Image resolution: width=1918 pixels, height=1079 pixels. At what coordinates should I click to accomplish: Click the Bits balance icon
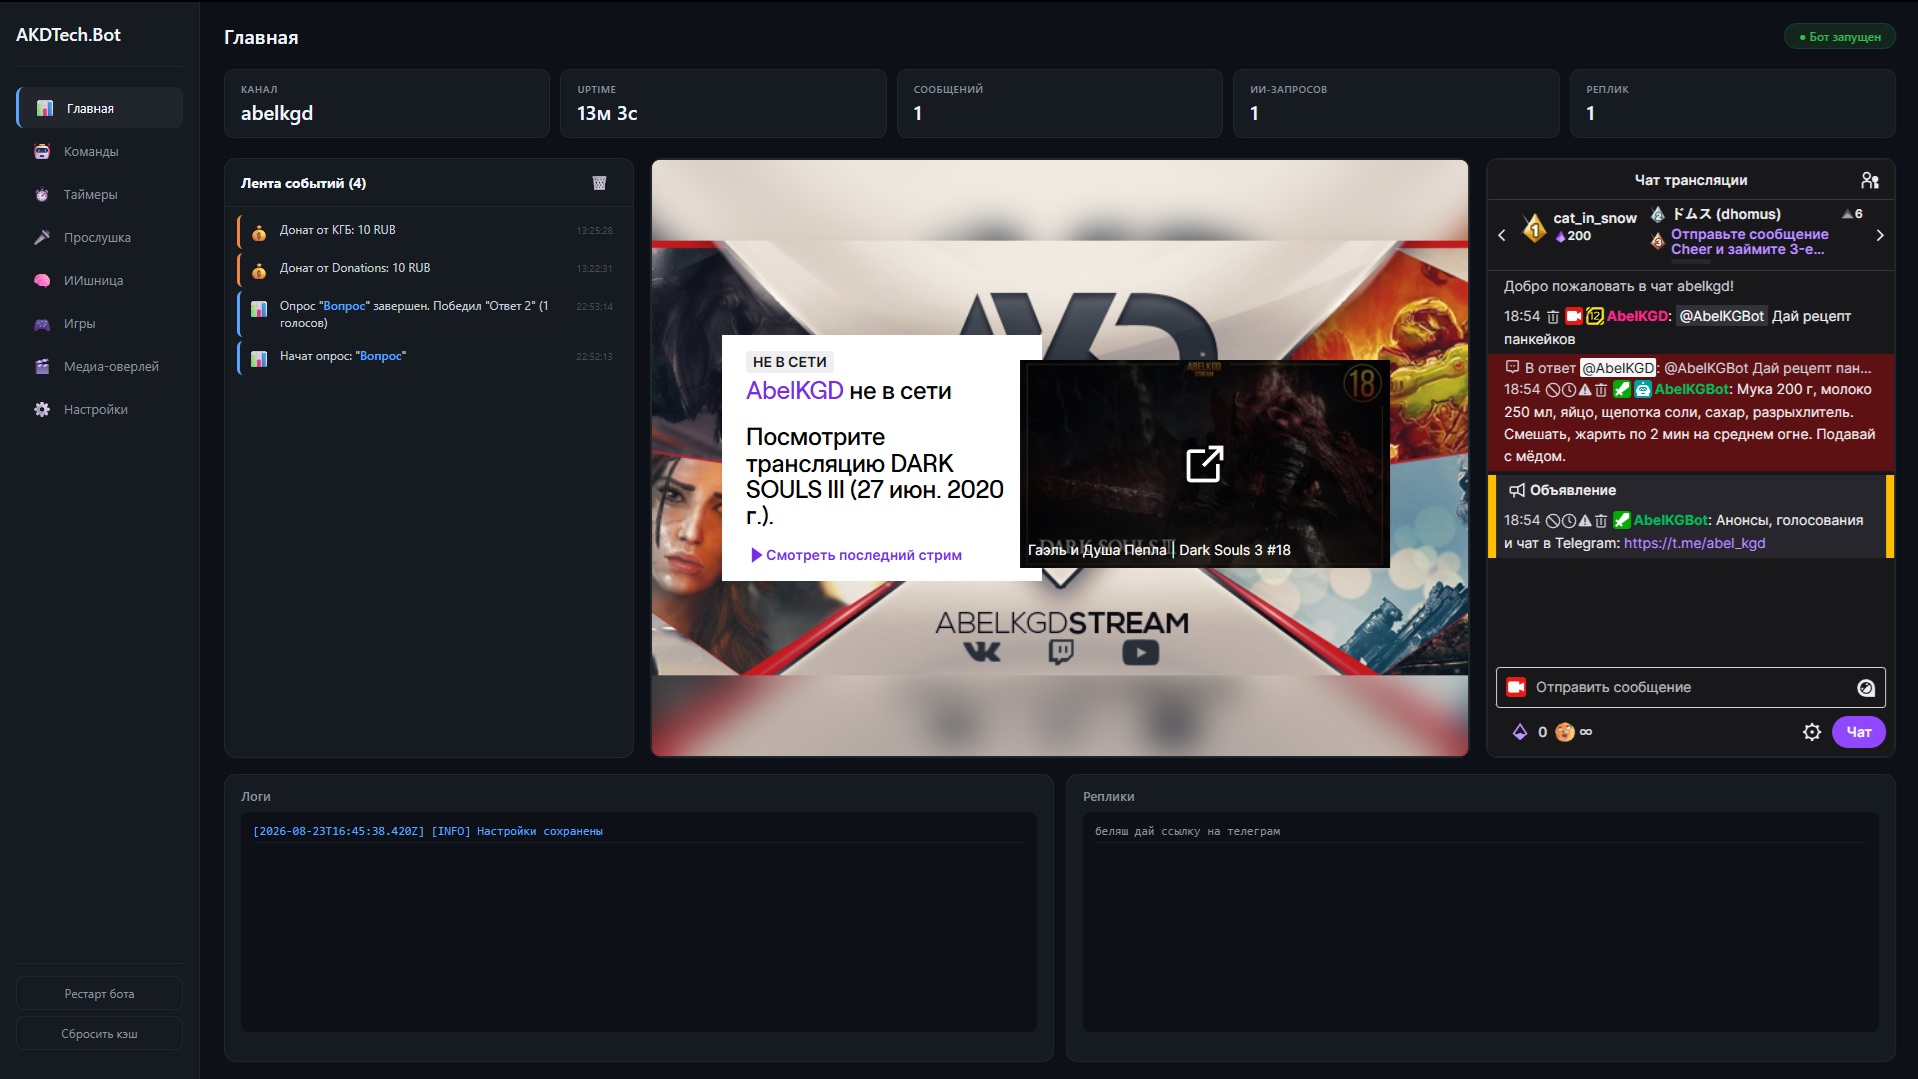coord(1520,732)
